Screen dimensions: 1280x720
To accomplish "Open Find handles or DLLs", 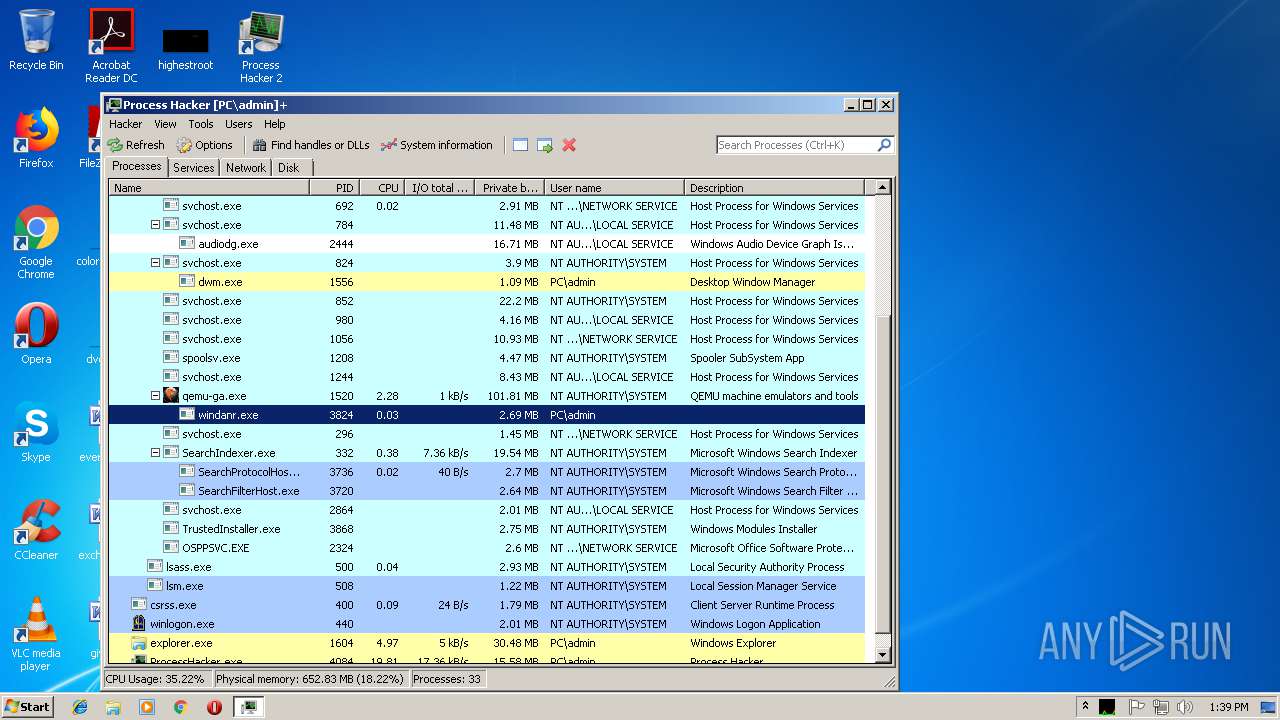I will pyautogui.click(x=310, y=145).
